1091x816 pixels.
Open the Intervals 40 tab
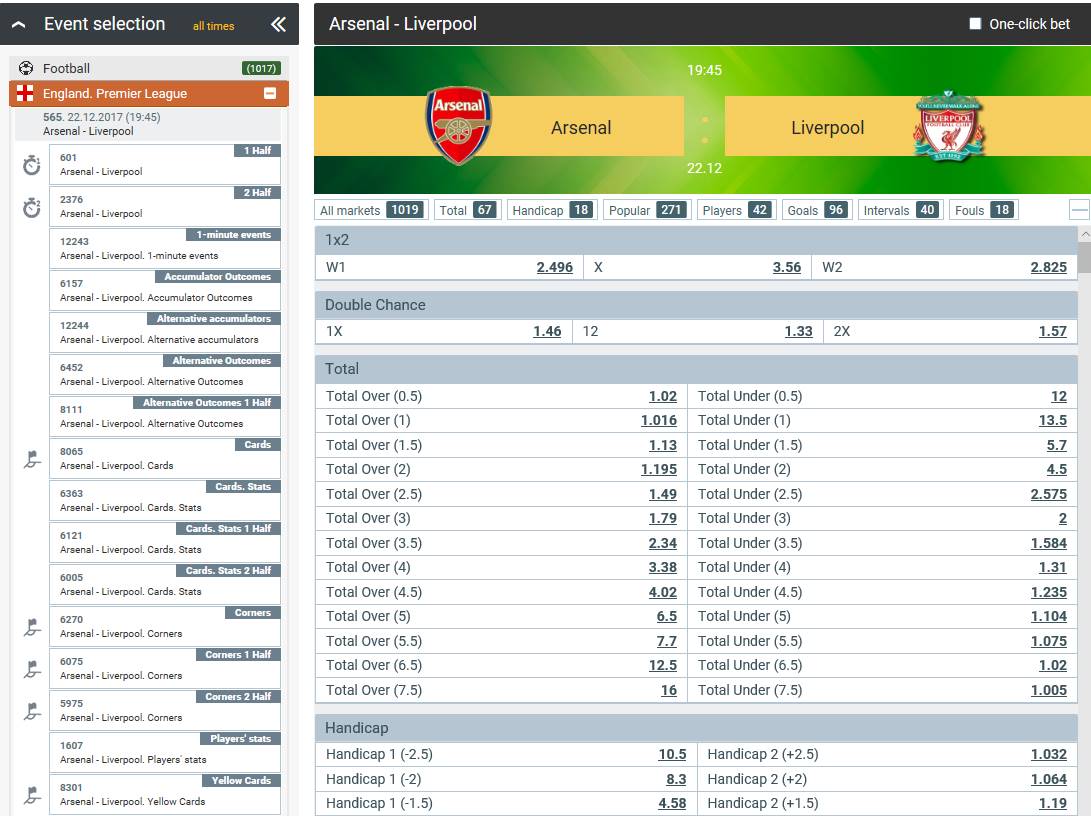tap(900, 210)
